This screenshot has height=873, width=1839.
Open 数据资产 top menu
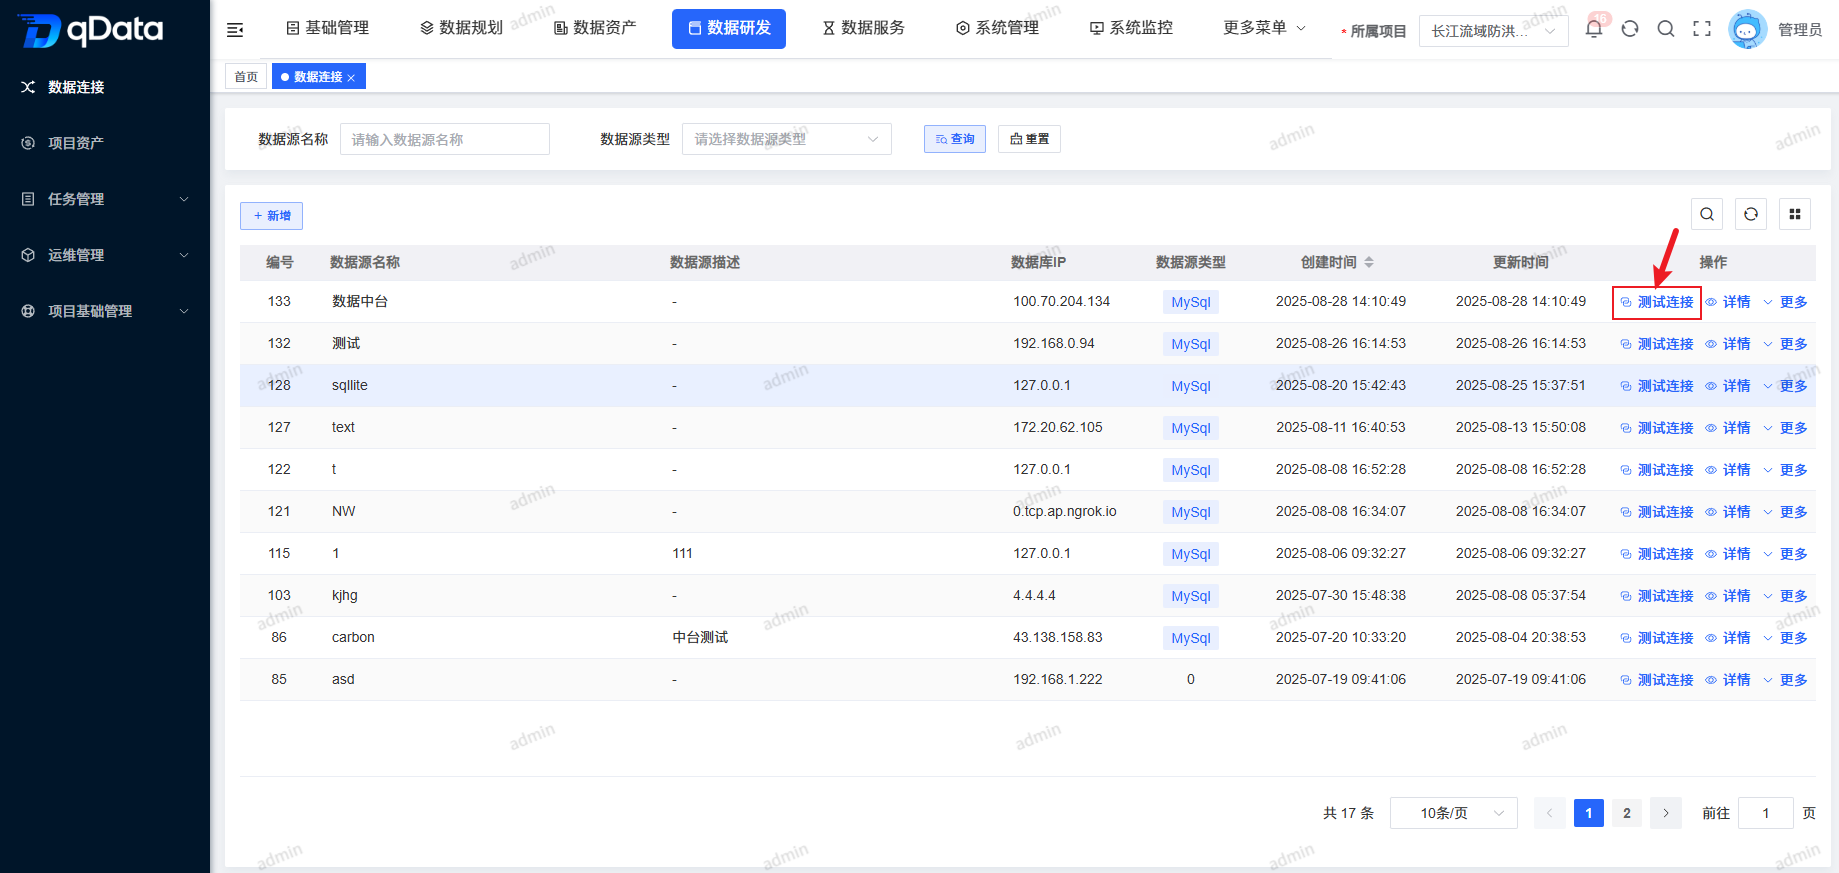pyautogui.click(x=595, y=28)
